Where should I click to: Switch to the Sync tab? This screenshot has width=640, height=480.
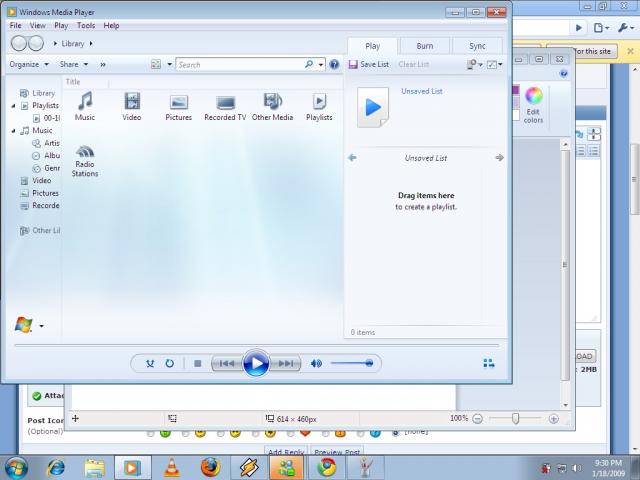pyautogui.click(x=477, y=46)
